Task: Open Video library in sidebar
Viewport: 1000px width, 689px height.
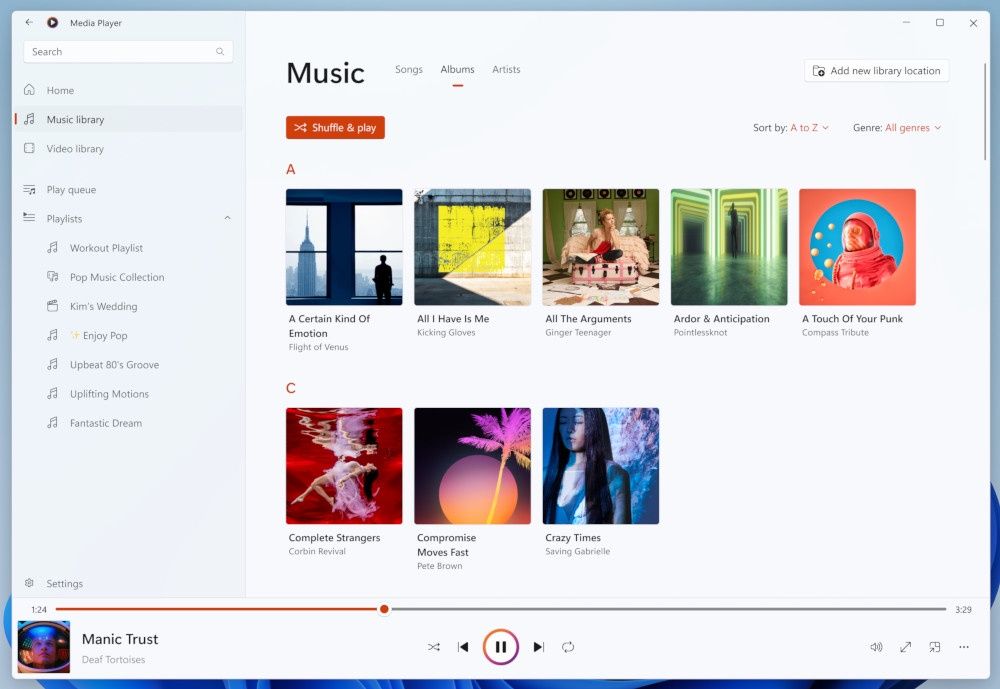Action: tap(128, 149)
